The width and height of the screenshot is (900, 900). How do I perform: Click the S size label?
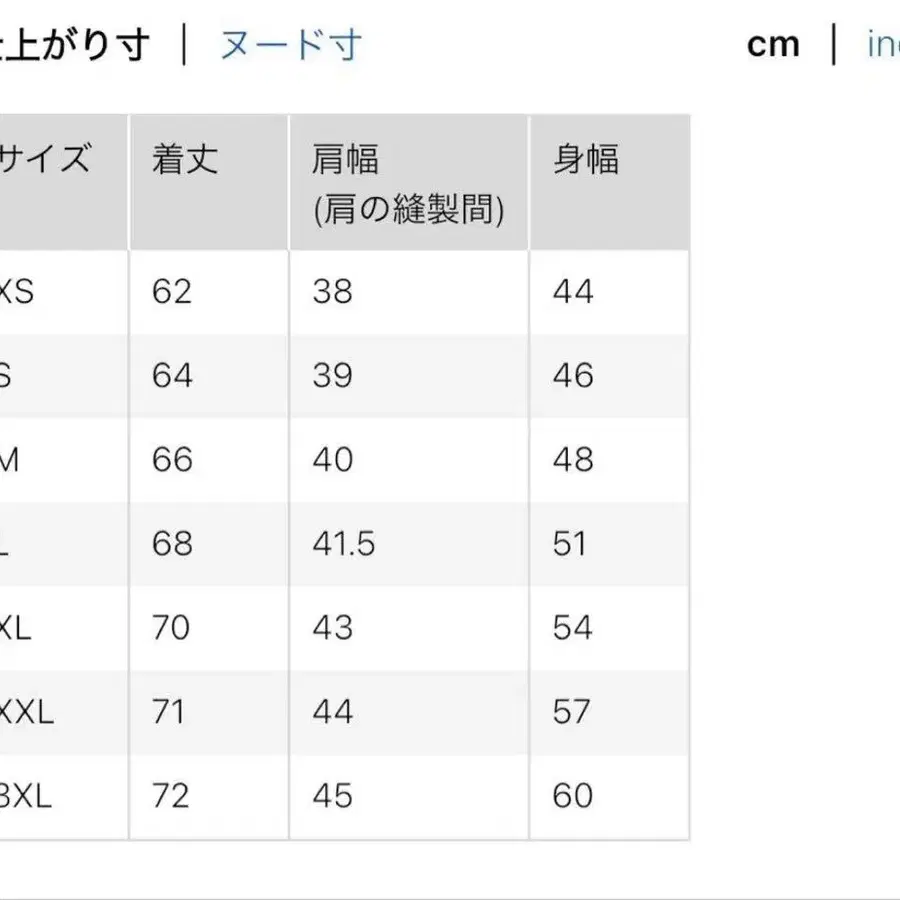pyautogui.click(x=12, y=376)
